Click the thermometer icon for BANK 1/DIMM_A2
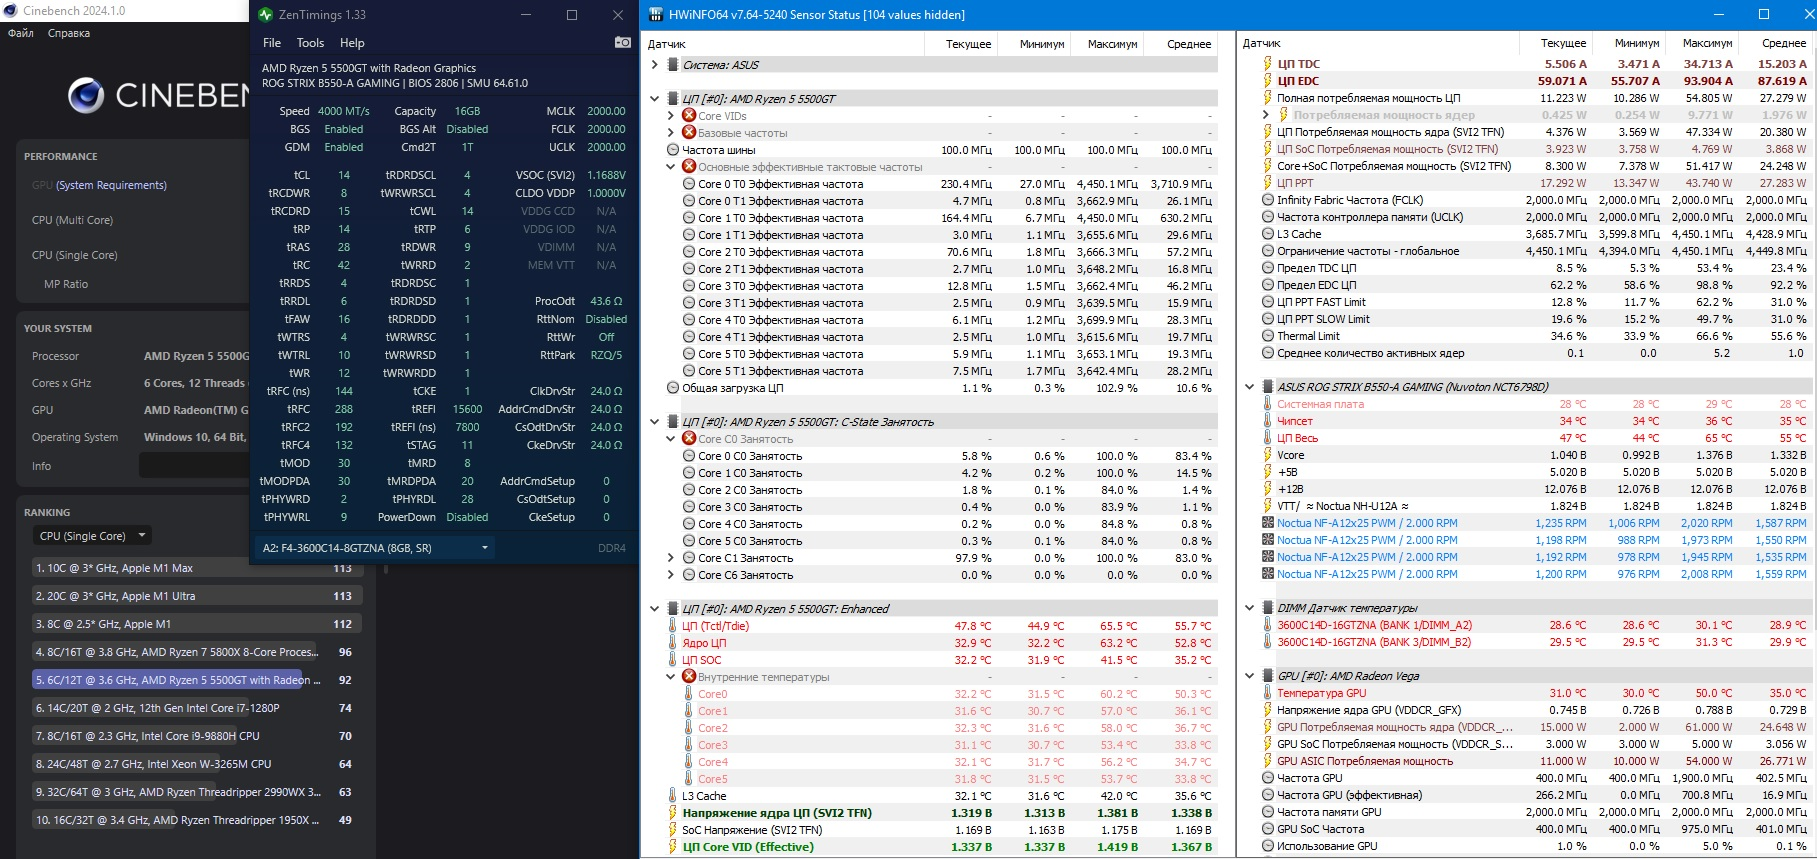Viewport: 1817px width, 859px height. click(x=1268, y=625)
